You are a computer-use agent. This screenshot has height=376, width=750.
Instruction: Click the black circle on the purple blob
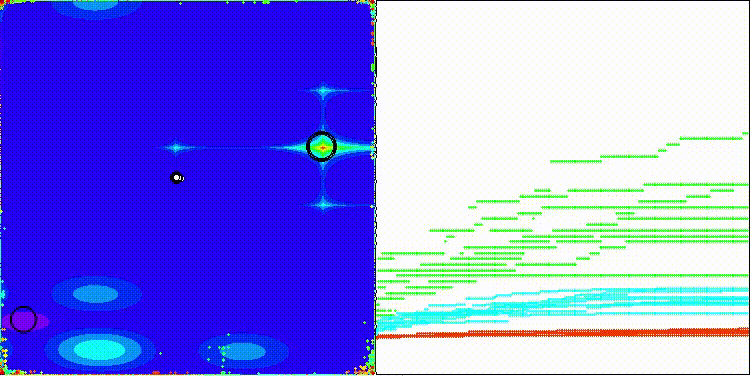click(x=23, y=319)
